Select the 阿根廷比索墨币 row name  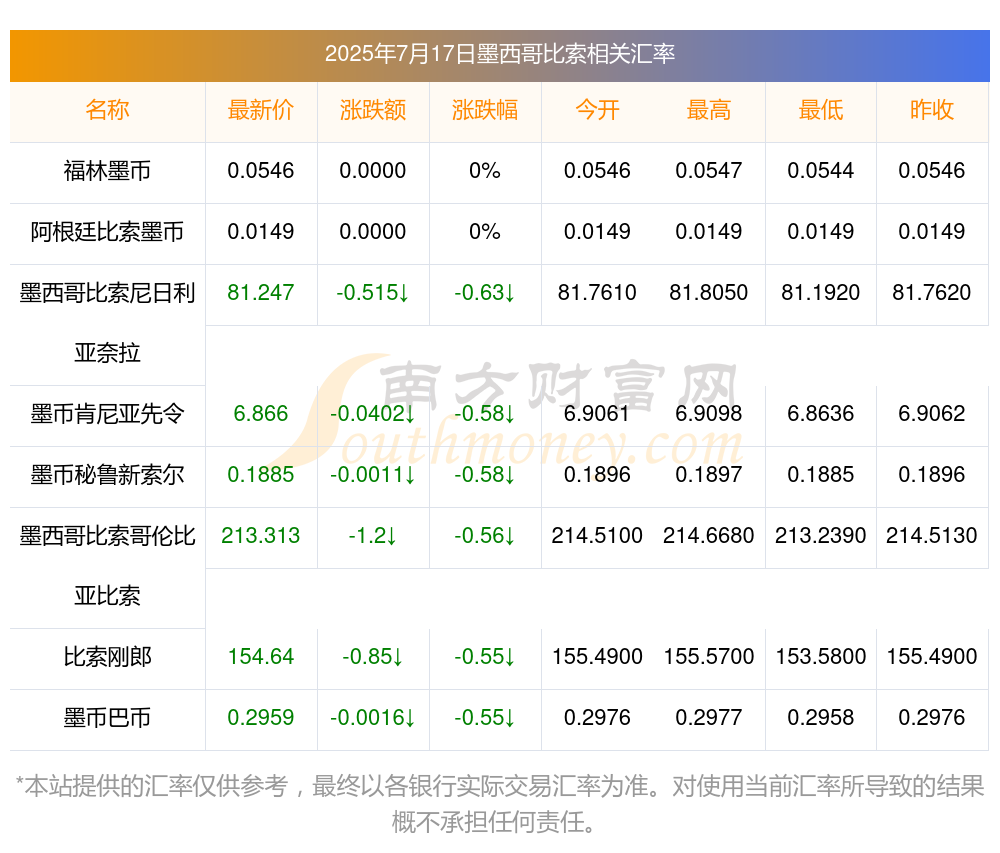point(107,231)
